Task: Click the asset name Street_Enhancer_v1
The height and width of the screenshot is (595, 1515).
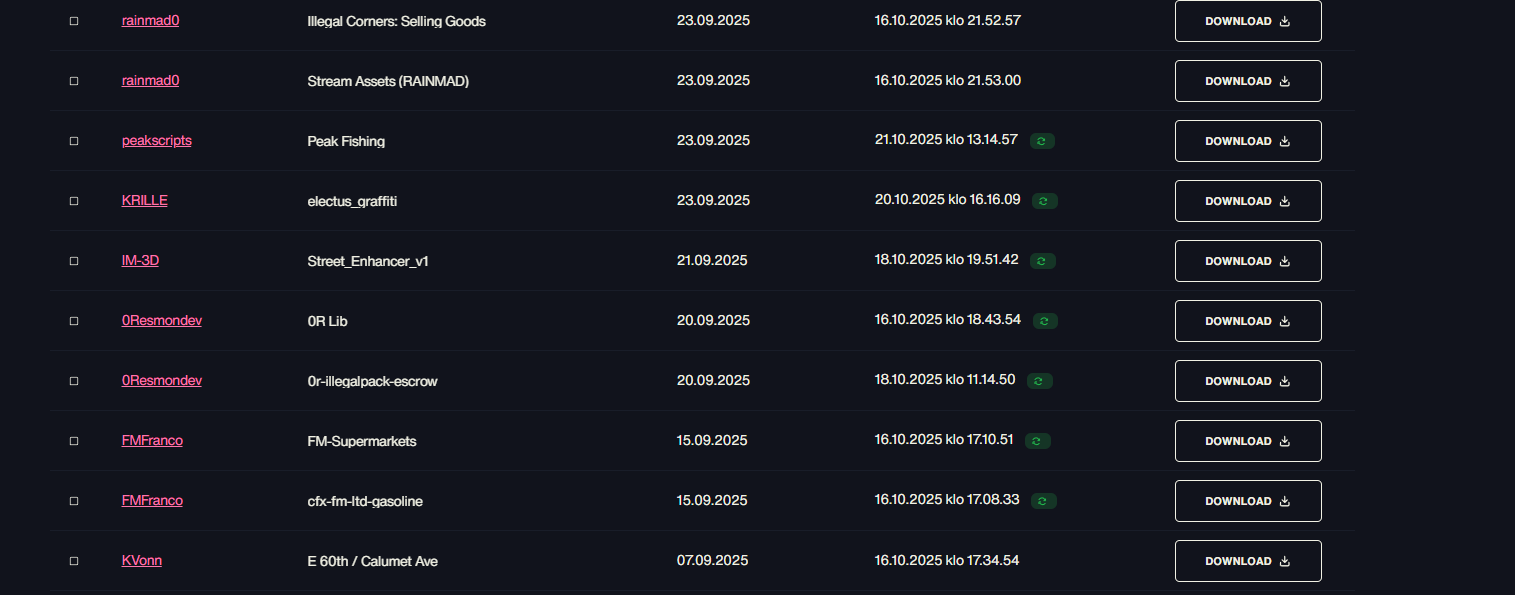Action: (x=368, y=261)
